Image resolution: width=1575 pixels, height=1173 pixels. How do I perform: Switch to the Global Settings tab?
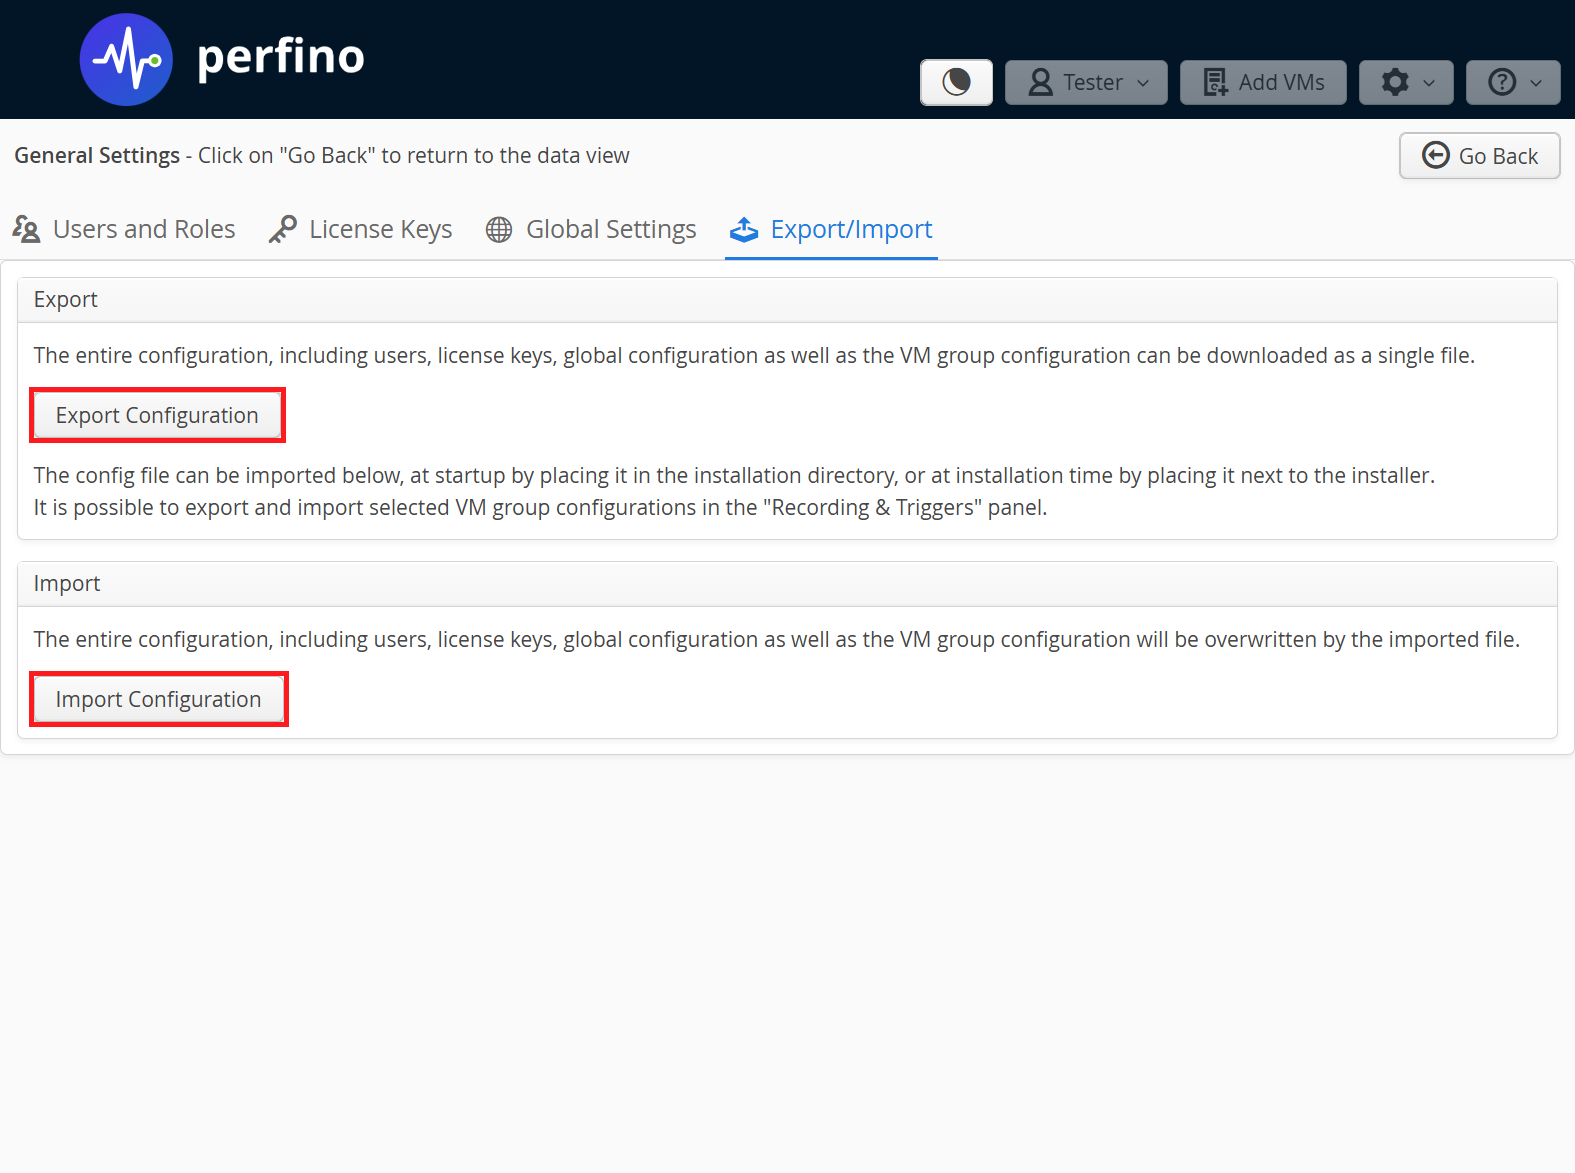591,229
